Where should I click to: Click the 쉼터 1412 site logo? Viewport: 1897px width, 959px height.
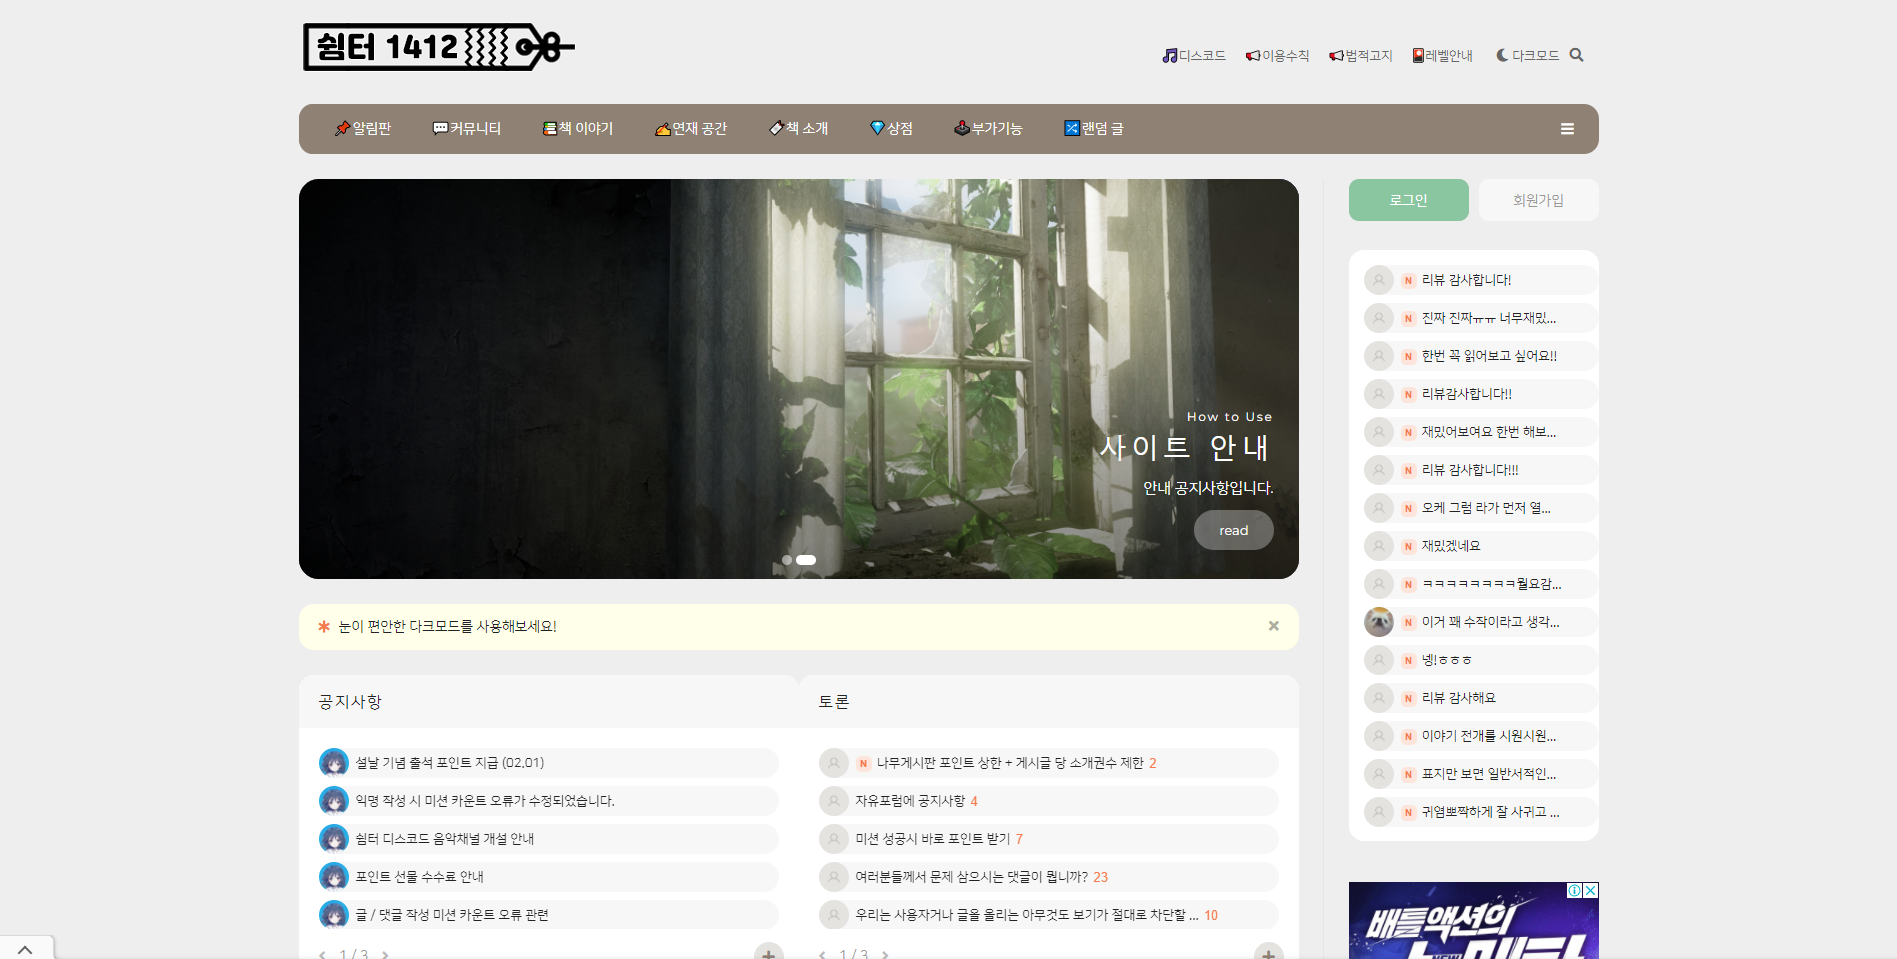click(438, 47)
